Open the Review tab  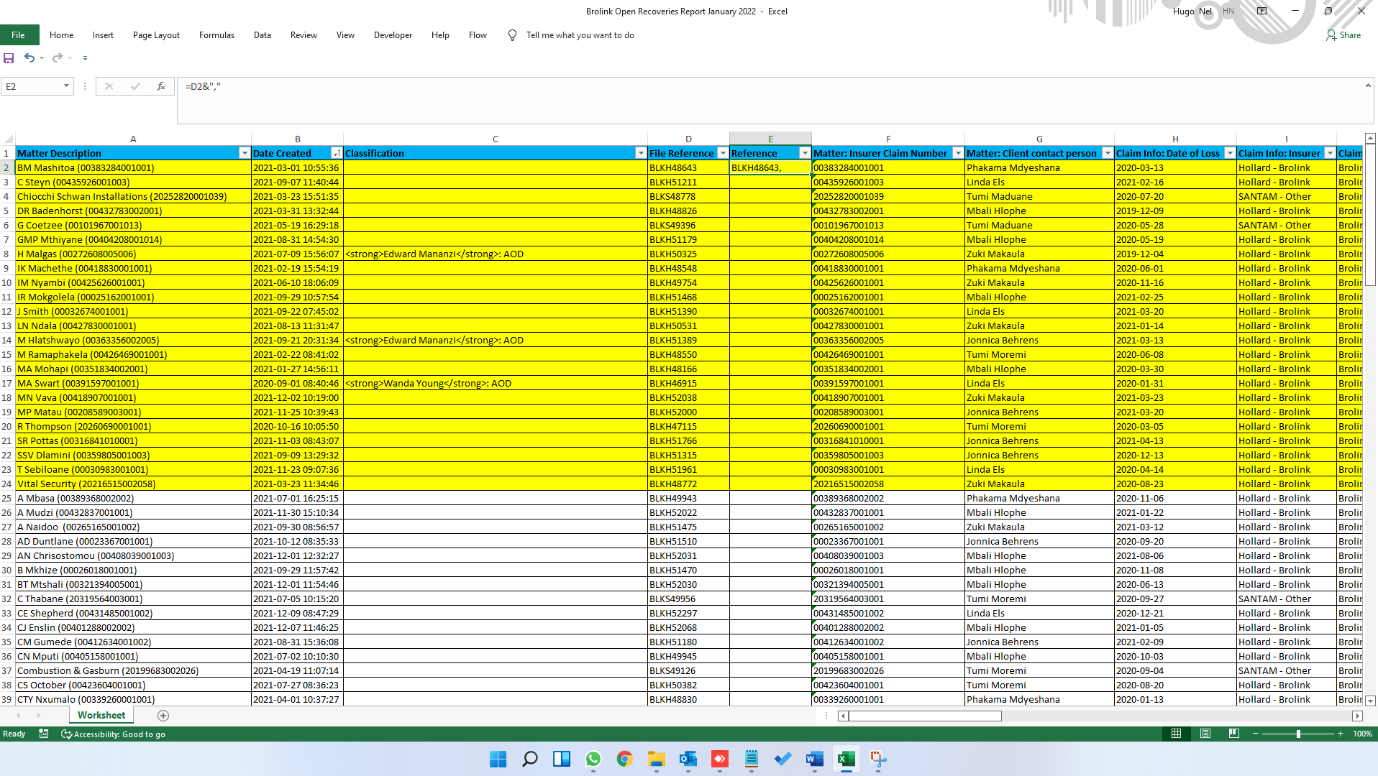[x=303, y=35]
